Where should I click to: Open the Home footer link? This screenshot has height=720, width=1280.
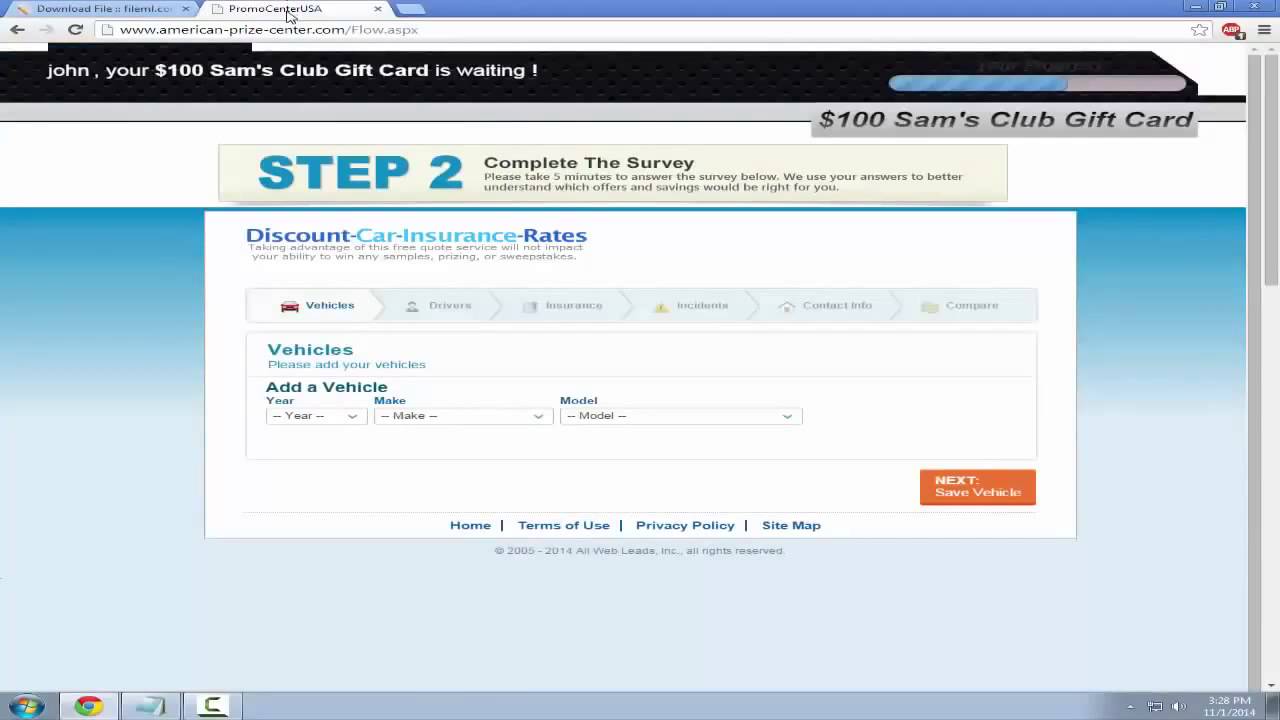pyautogui.click(x=470, y=525)
